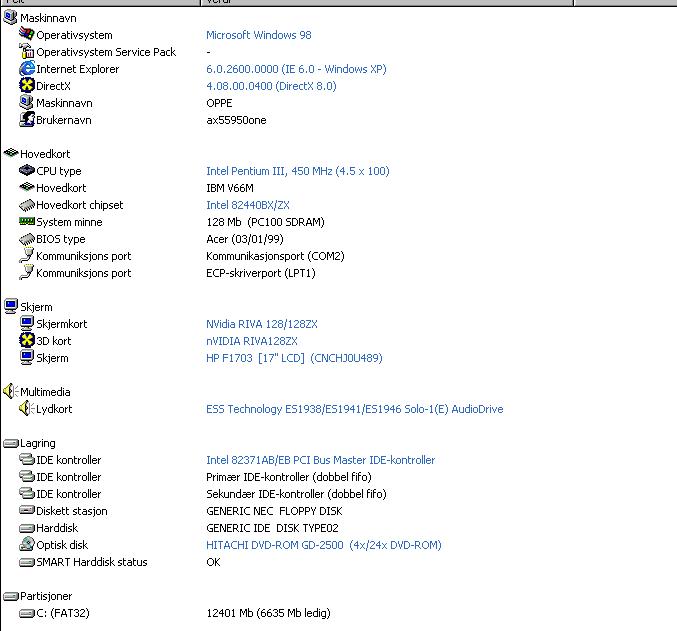Image resolution: width=677 pixels, height=631 pixels.
Task: Open the ESS Technology Solo-1 AudioDrive link
Action: coord(354,409)
